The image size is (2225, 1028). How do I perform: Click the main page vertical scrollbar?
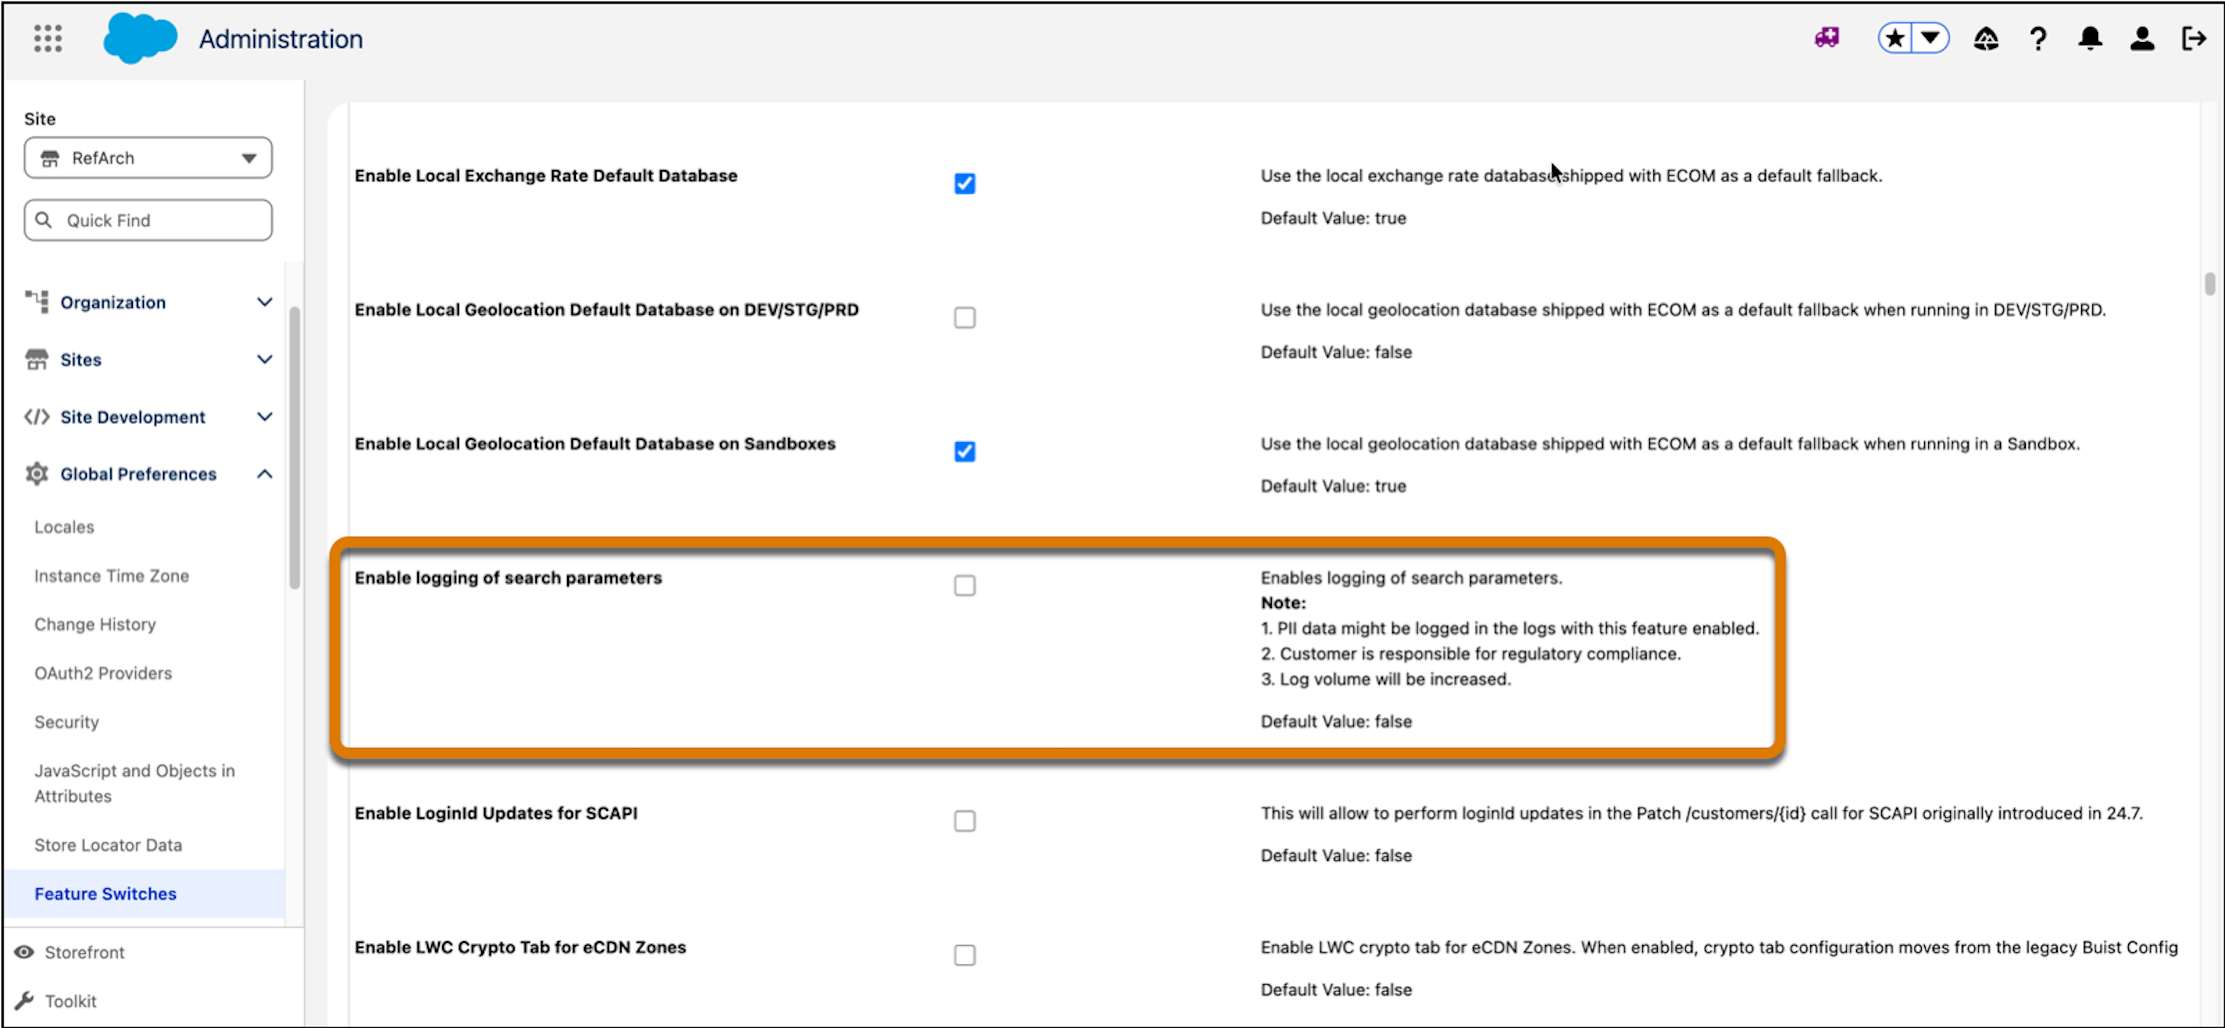pos(2209,283)
